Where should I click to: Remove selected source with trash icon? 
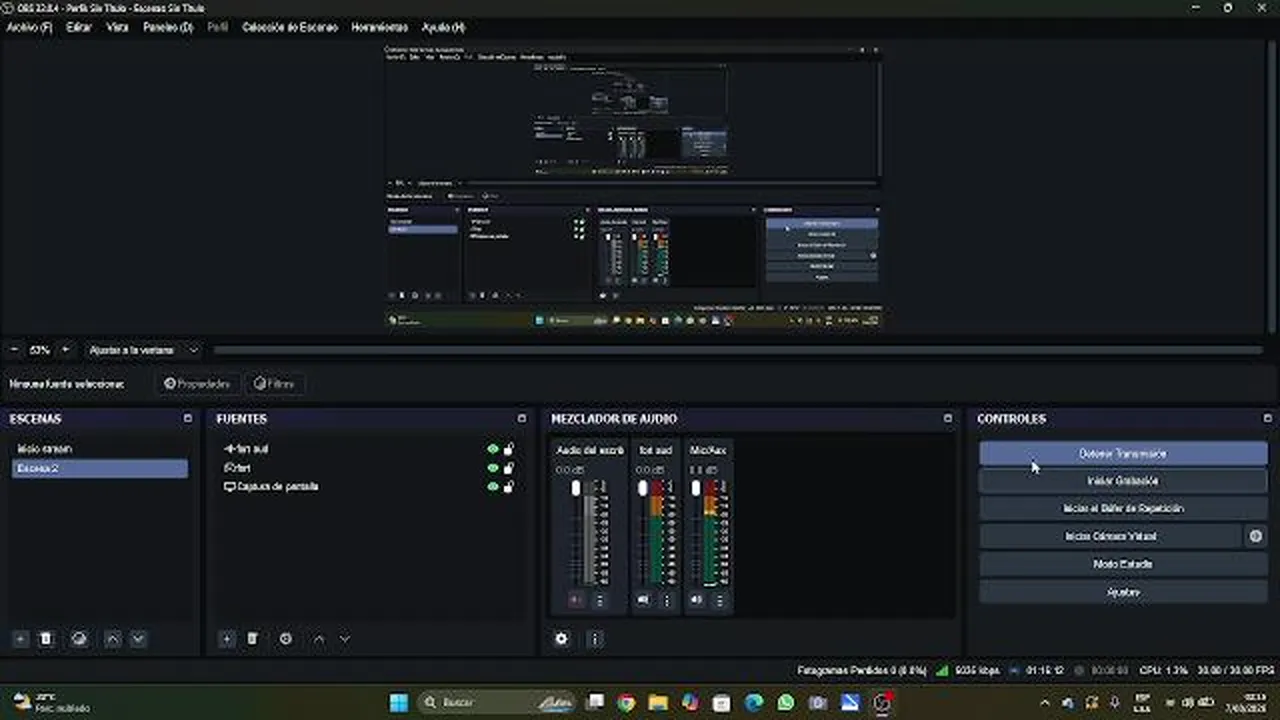tap(253, 638)
